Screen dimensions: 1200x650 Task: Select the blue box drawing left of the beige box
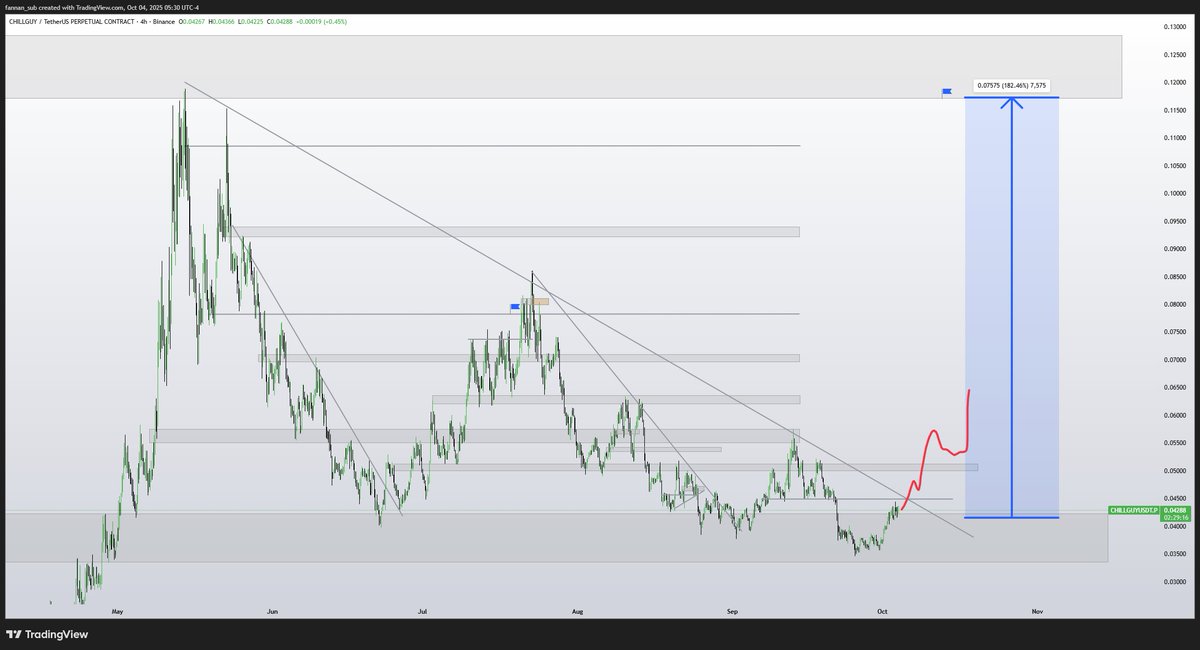[x=515, y=306]
